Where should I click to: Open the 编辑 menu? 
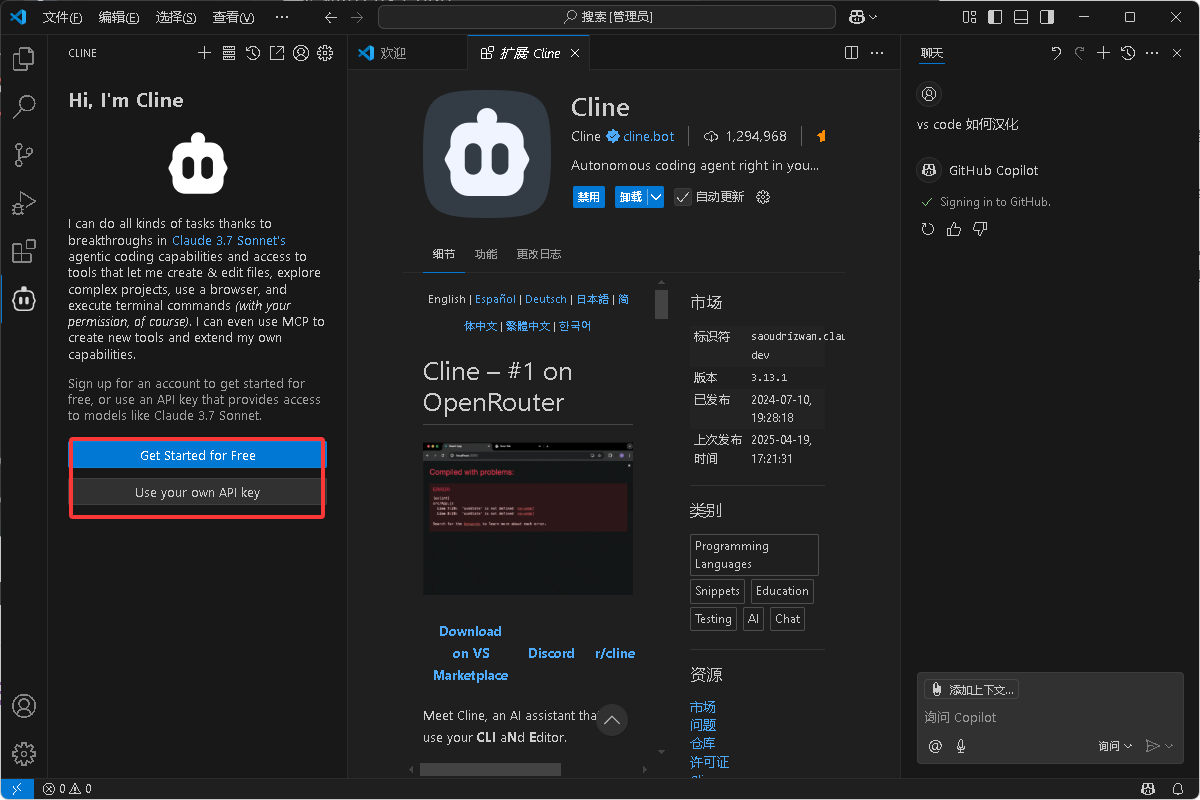click(119, 17)
